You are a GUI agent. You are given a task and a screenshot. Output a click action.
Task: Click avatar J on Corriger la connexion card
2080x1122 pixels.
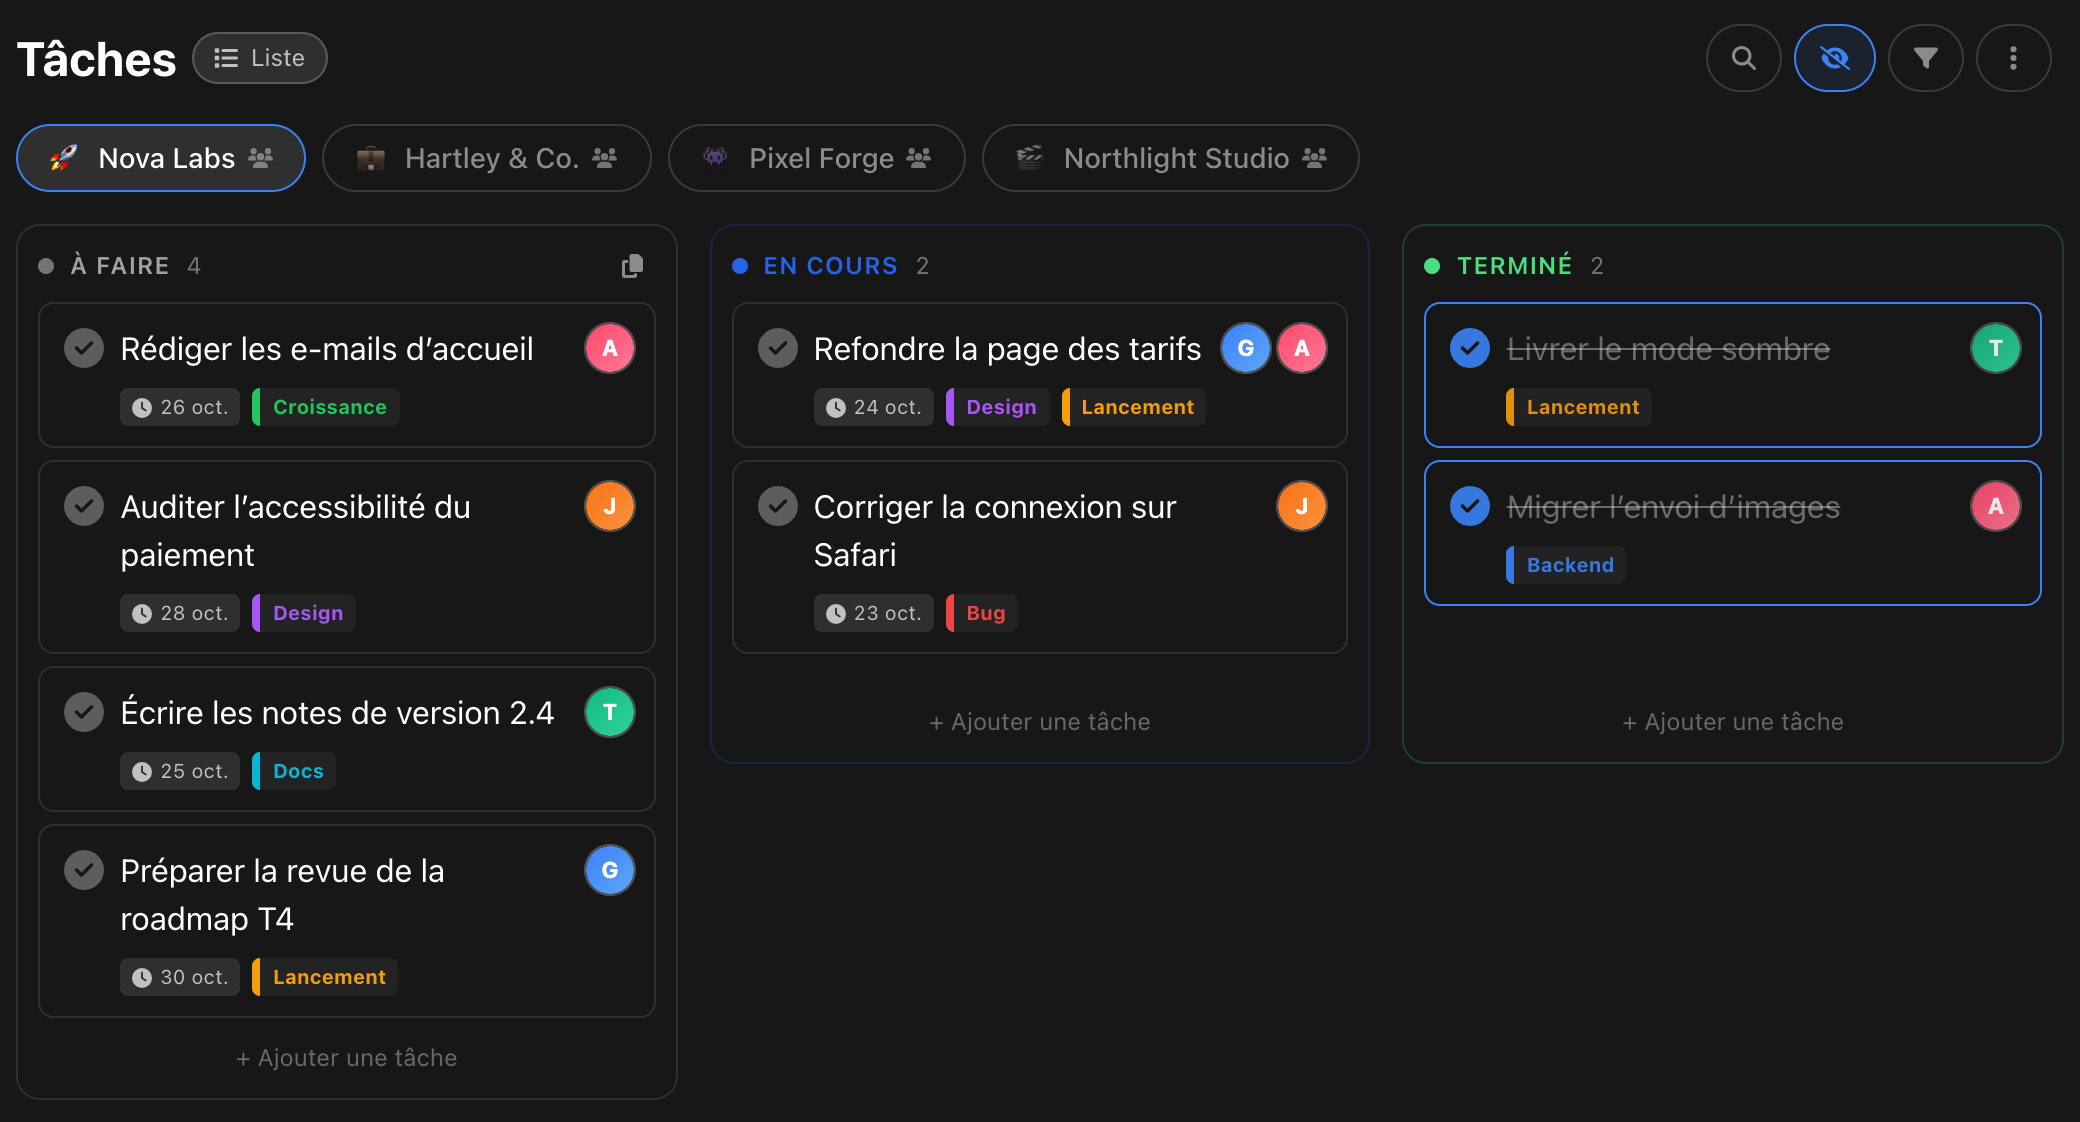pyautogui.click(x=1302, y=506)
